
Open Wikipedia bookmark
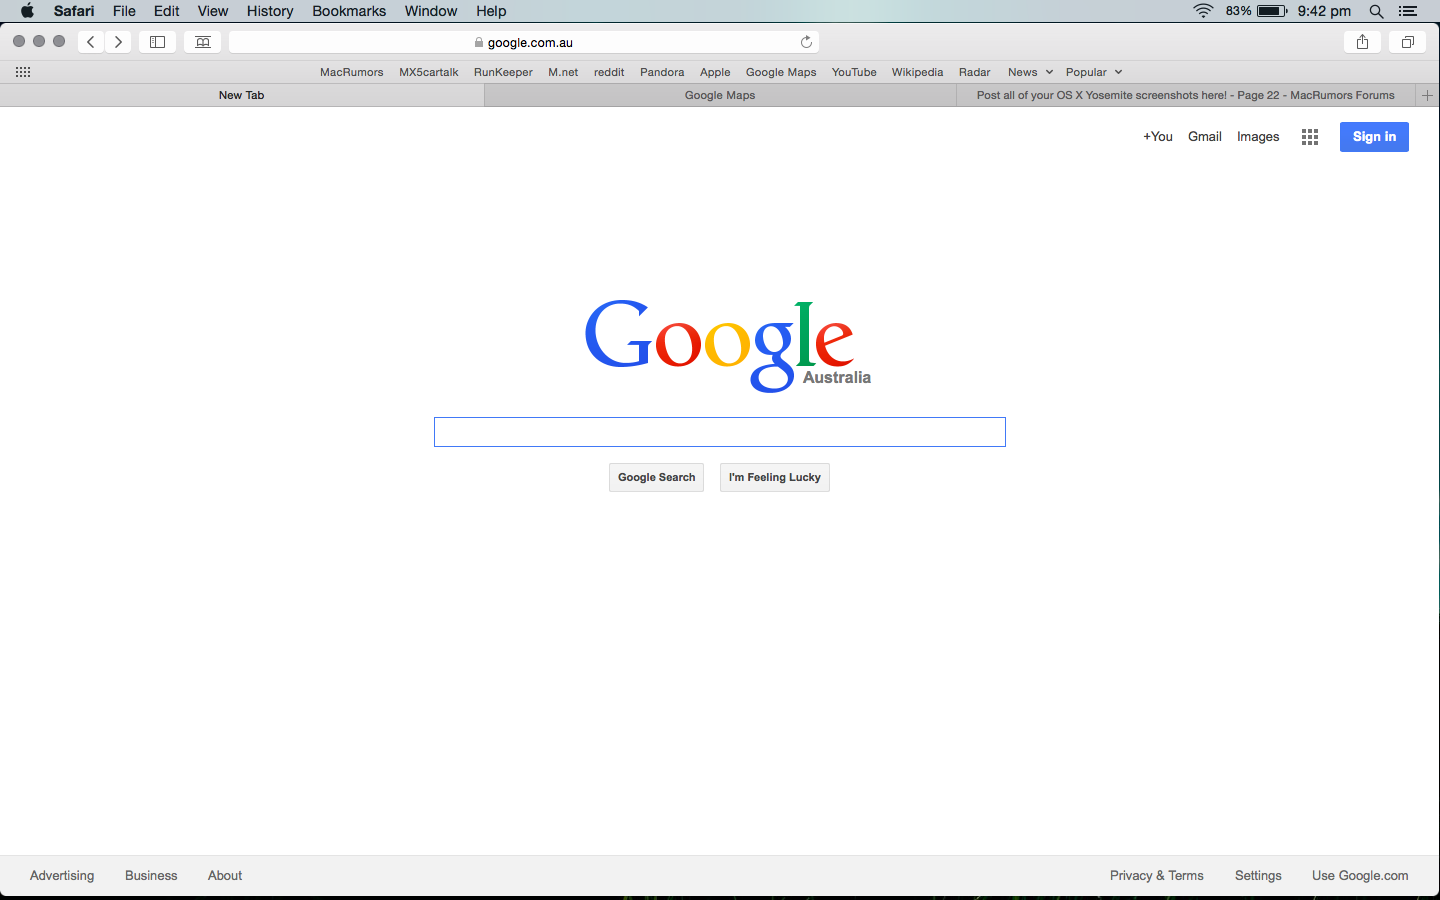(917, 72)
